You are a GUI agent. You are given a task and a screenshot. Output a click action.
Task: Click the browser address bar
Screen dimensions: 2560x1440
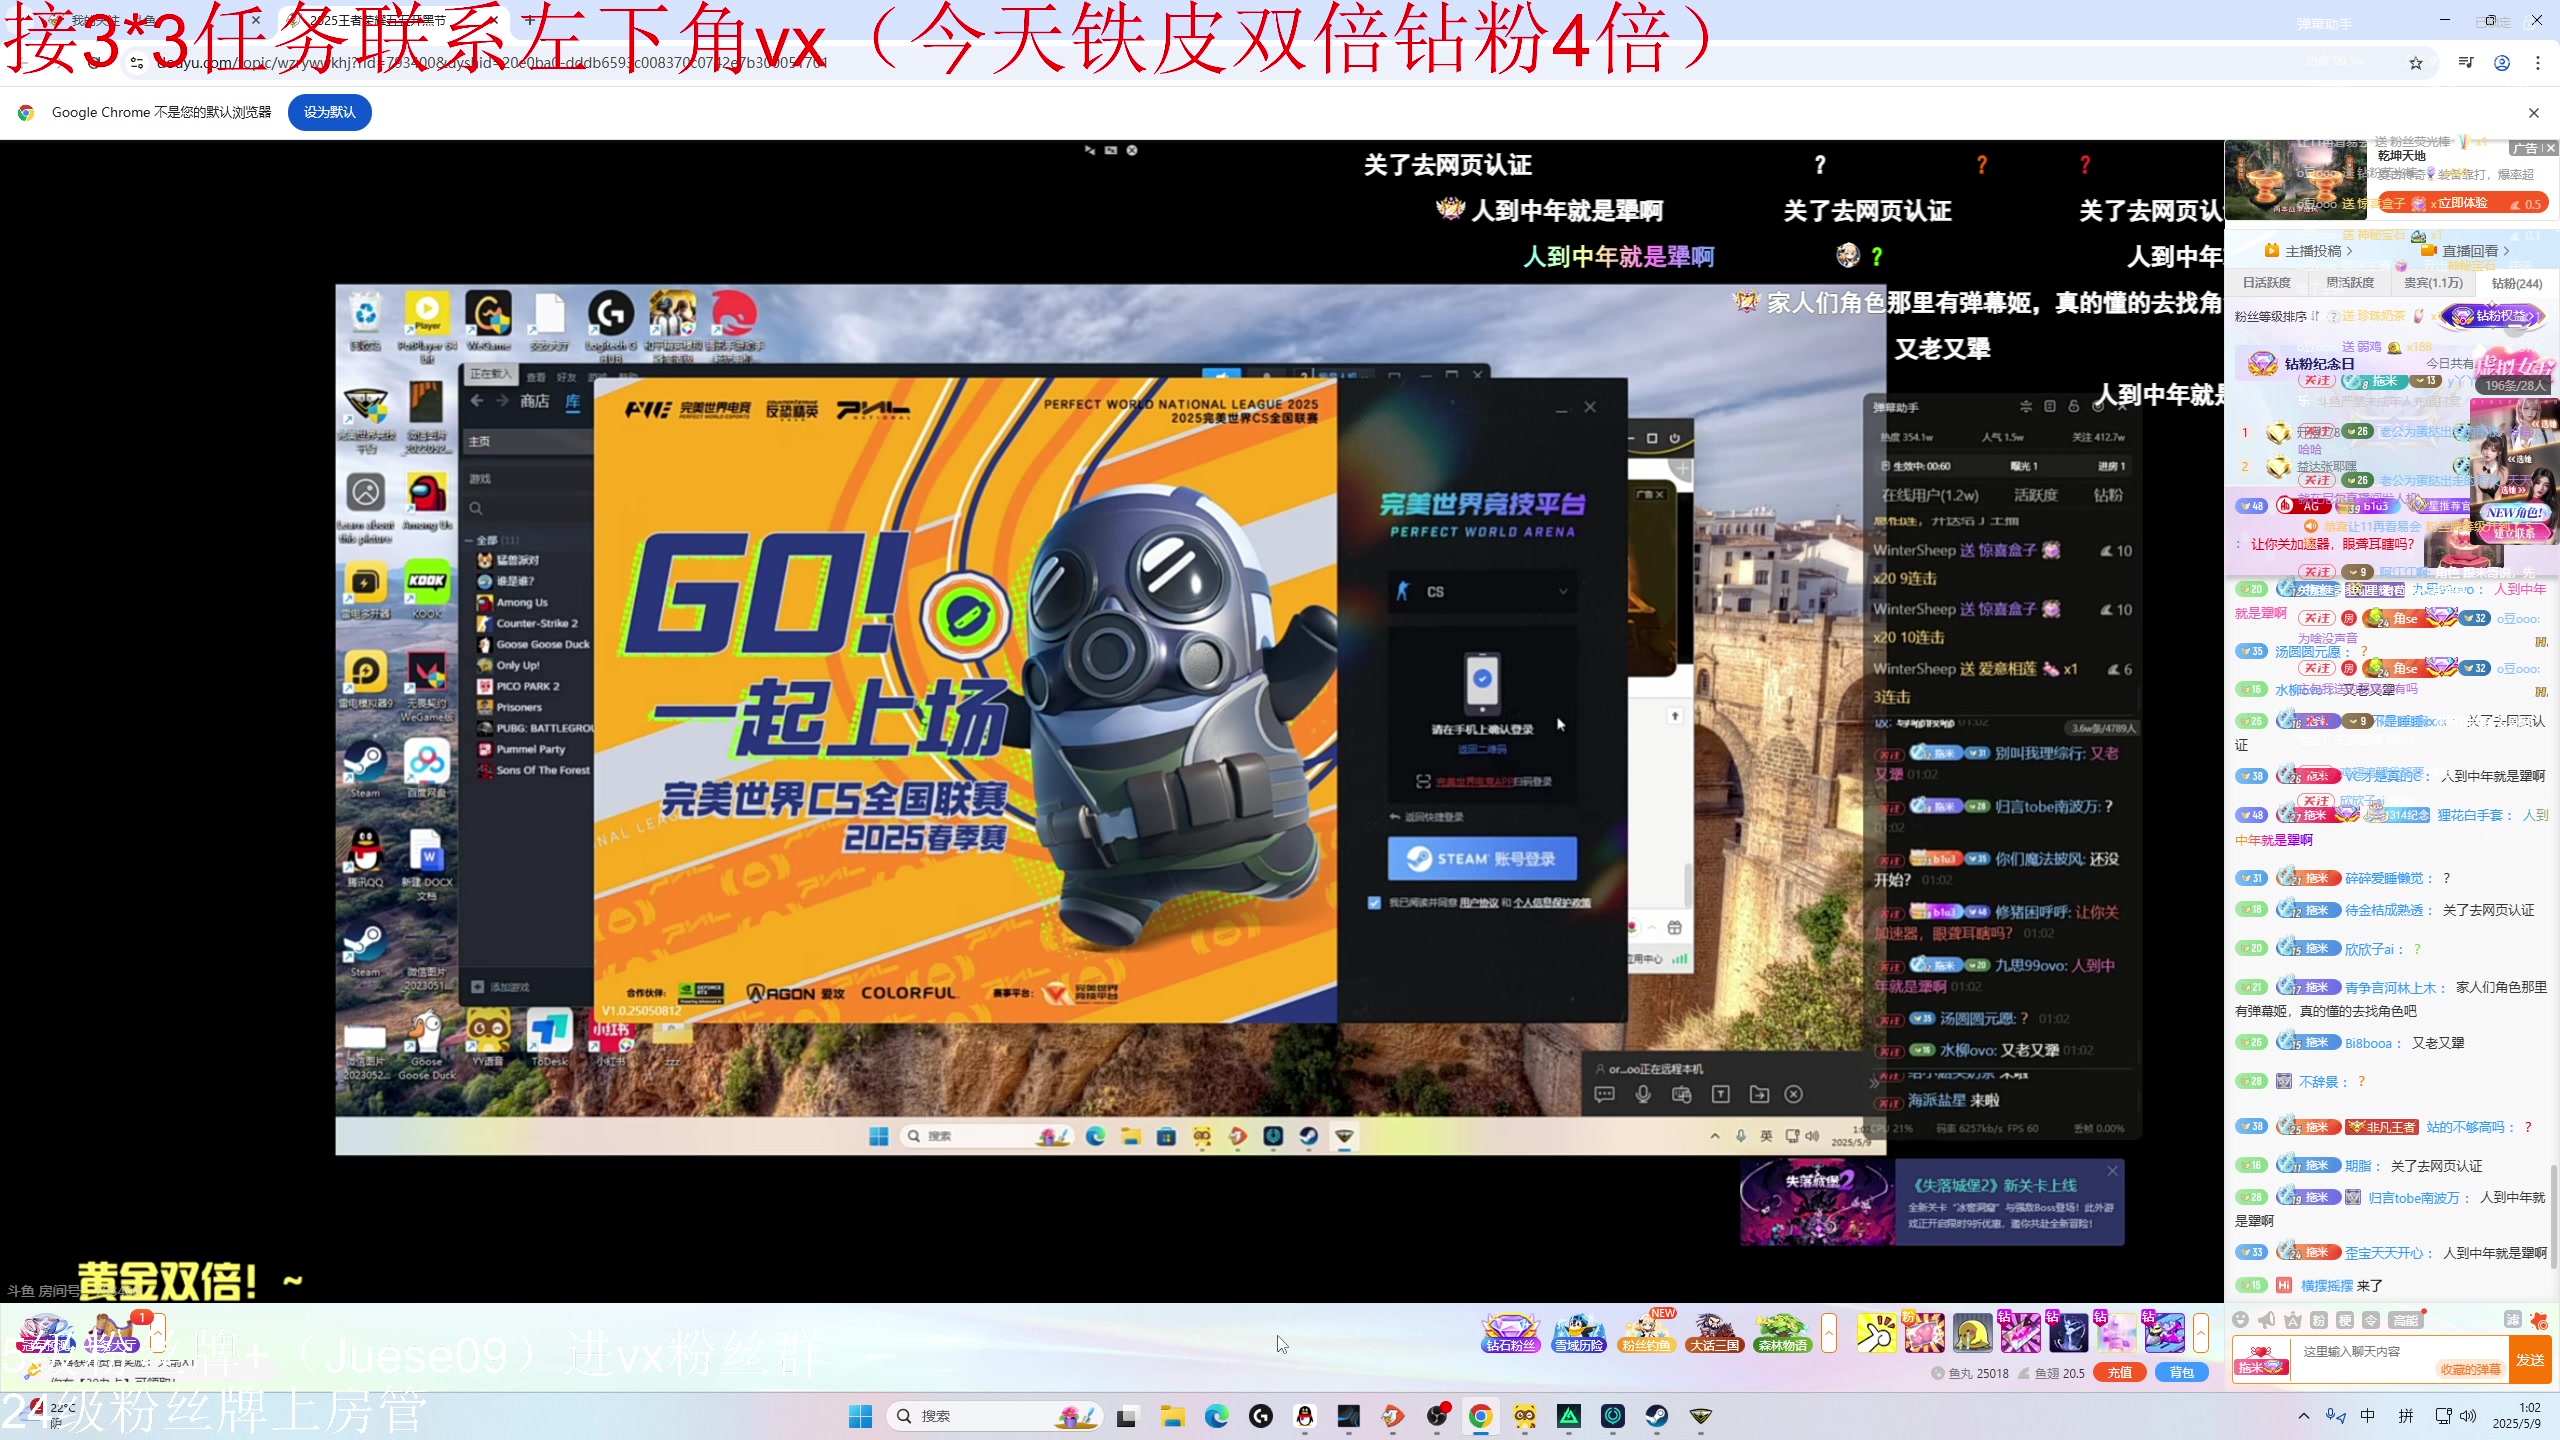(x=1270, y=63)
